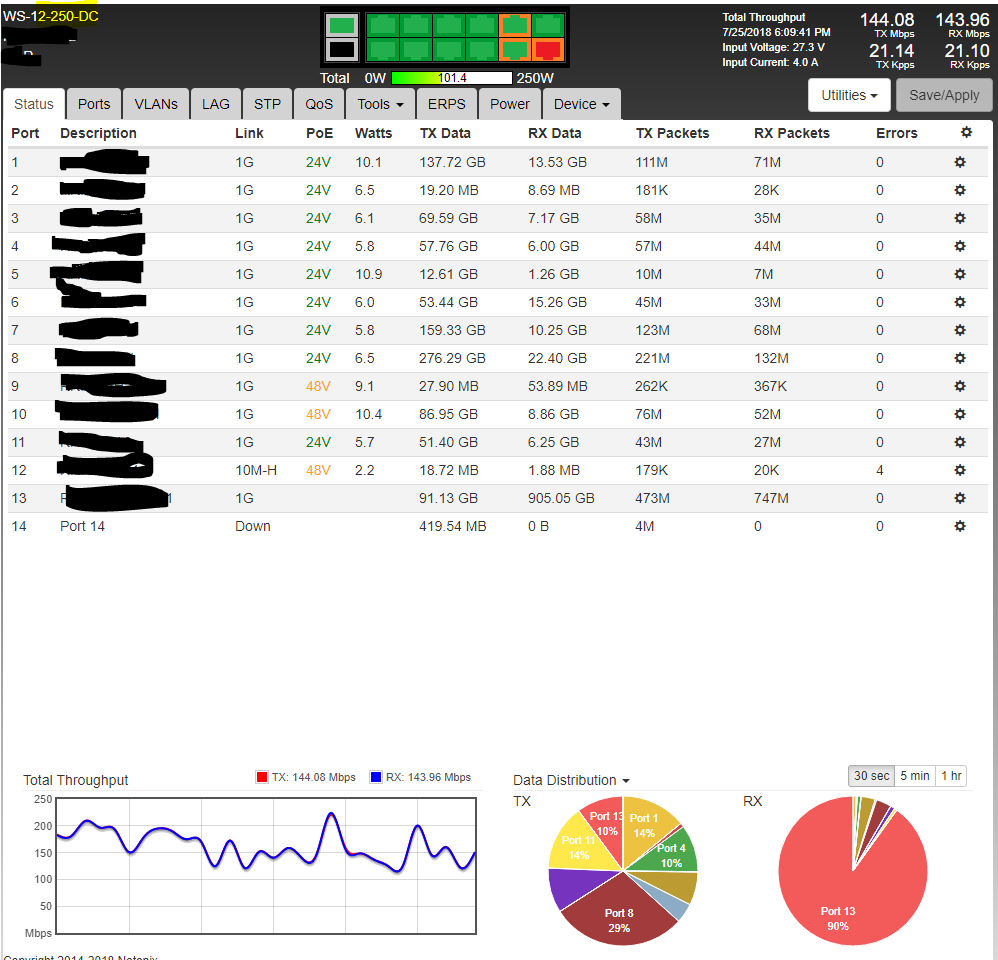Click the Save/Apply button

coord(944,96)
